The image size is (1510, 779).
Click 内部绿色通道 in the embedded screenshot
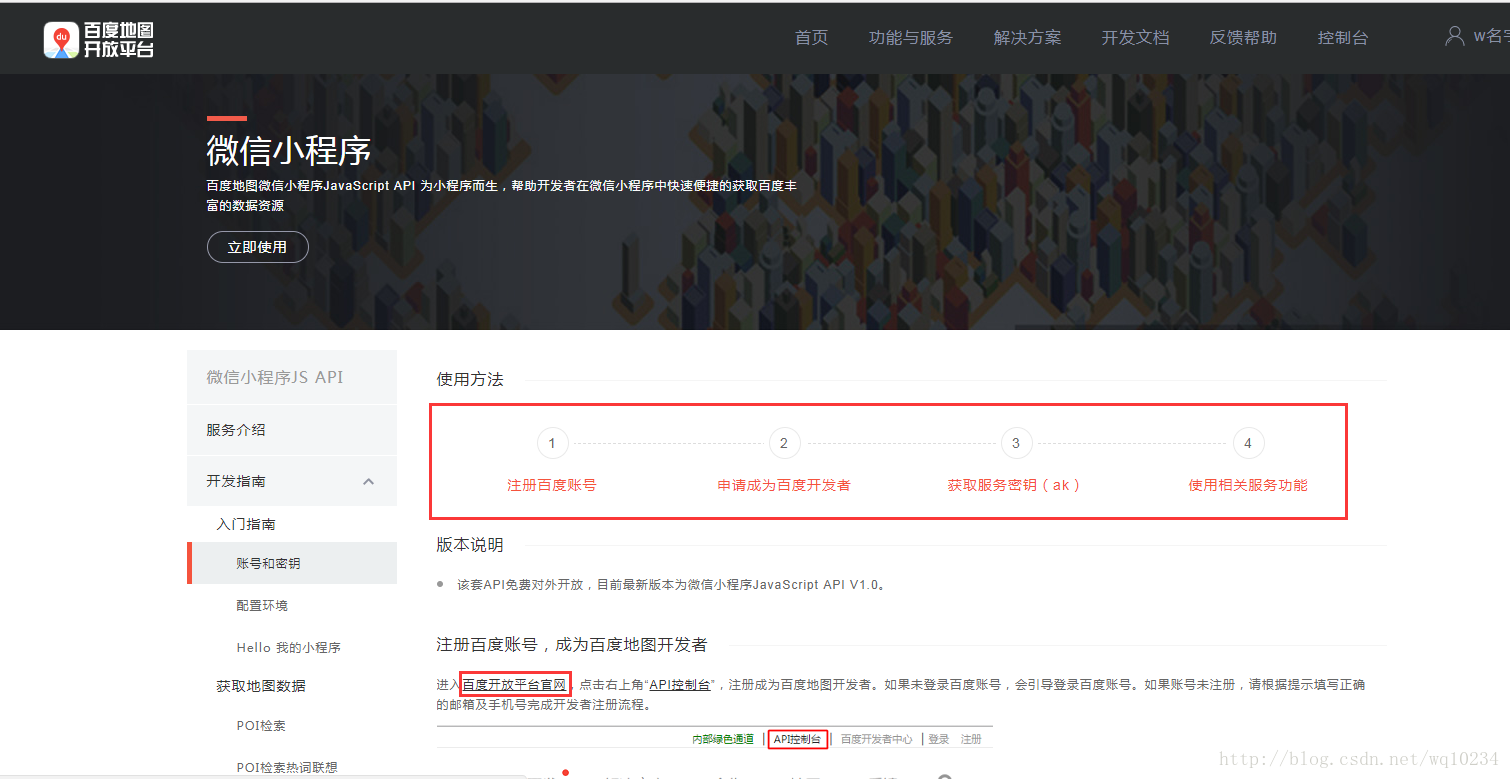[723, 740]
